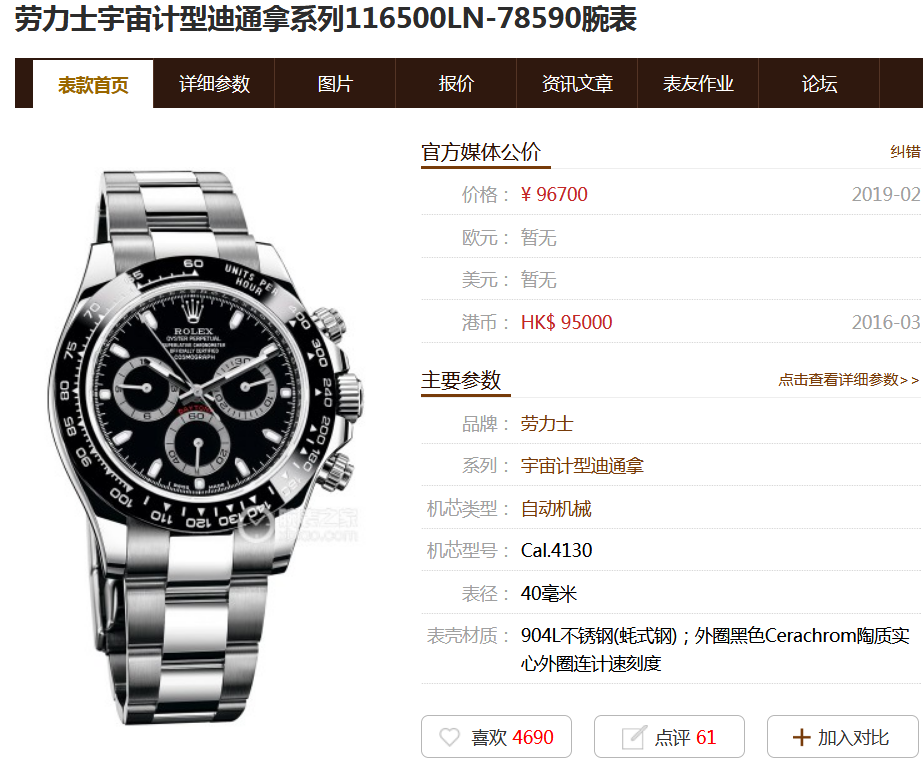Select the 表友作业 tab
Screen dimensions: 923x777
698,84
